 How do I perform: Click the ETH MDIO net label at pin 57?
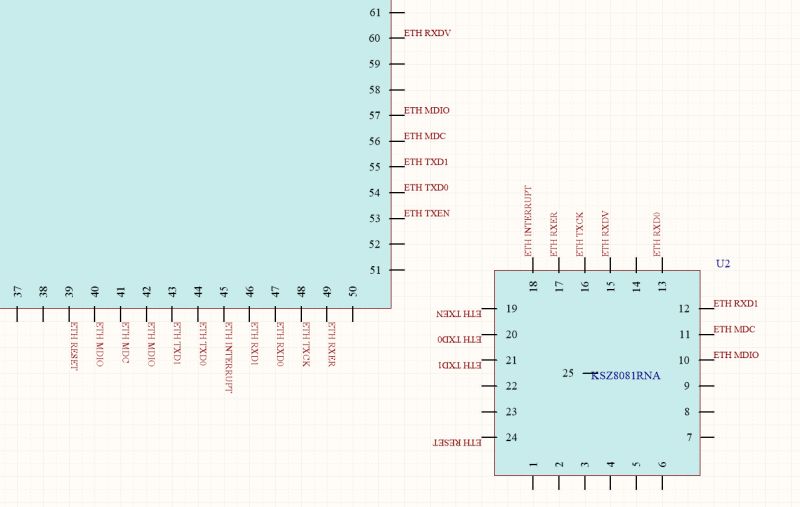[427, 110]
